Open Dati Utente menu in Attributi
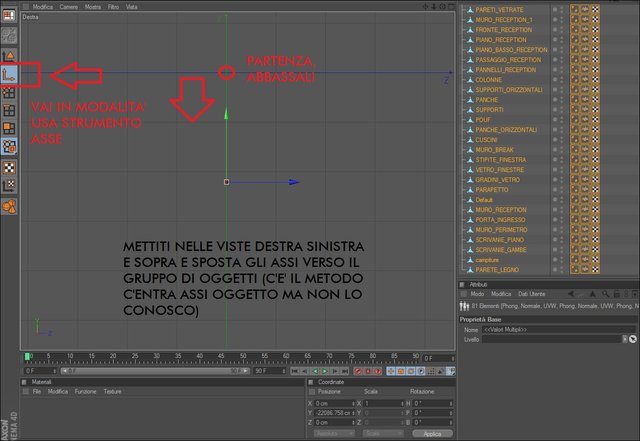The image size is (640, 441). pyautogui.click(x=531, y=294)
